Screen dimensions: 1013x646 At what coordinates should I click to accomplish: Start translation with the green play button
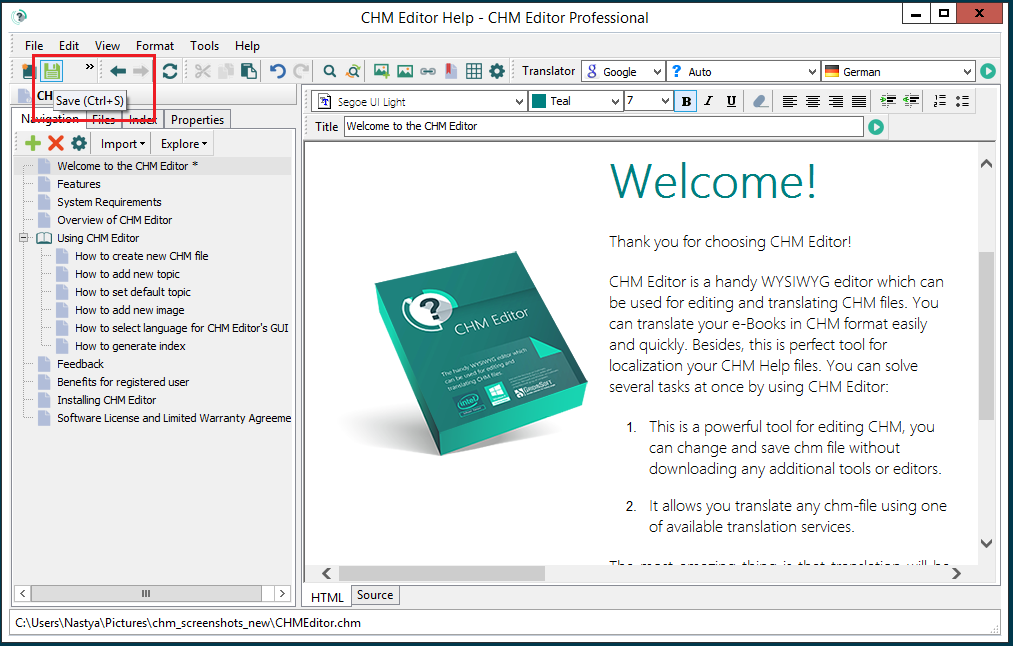[x=988, y=71]
